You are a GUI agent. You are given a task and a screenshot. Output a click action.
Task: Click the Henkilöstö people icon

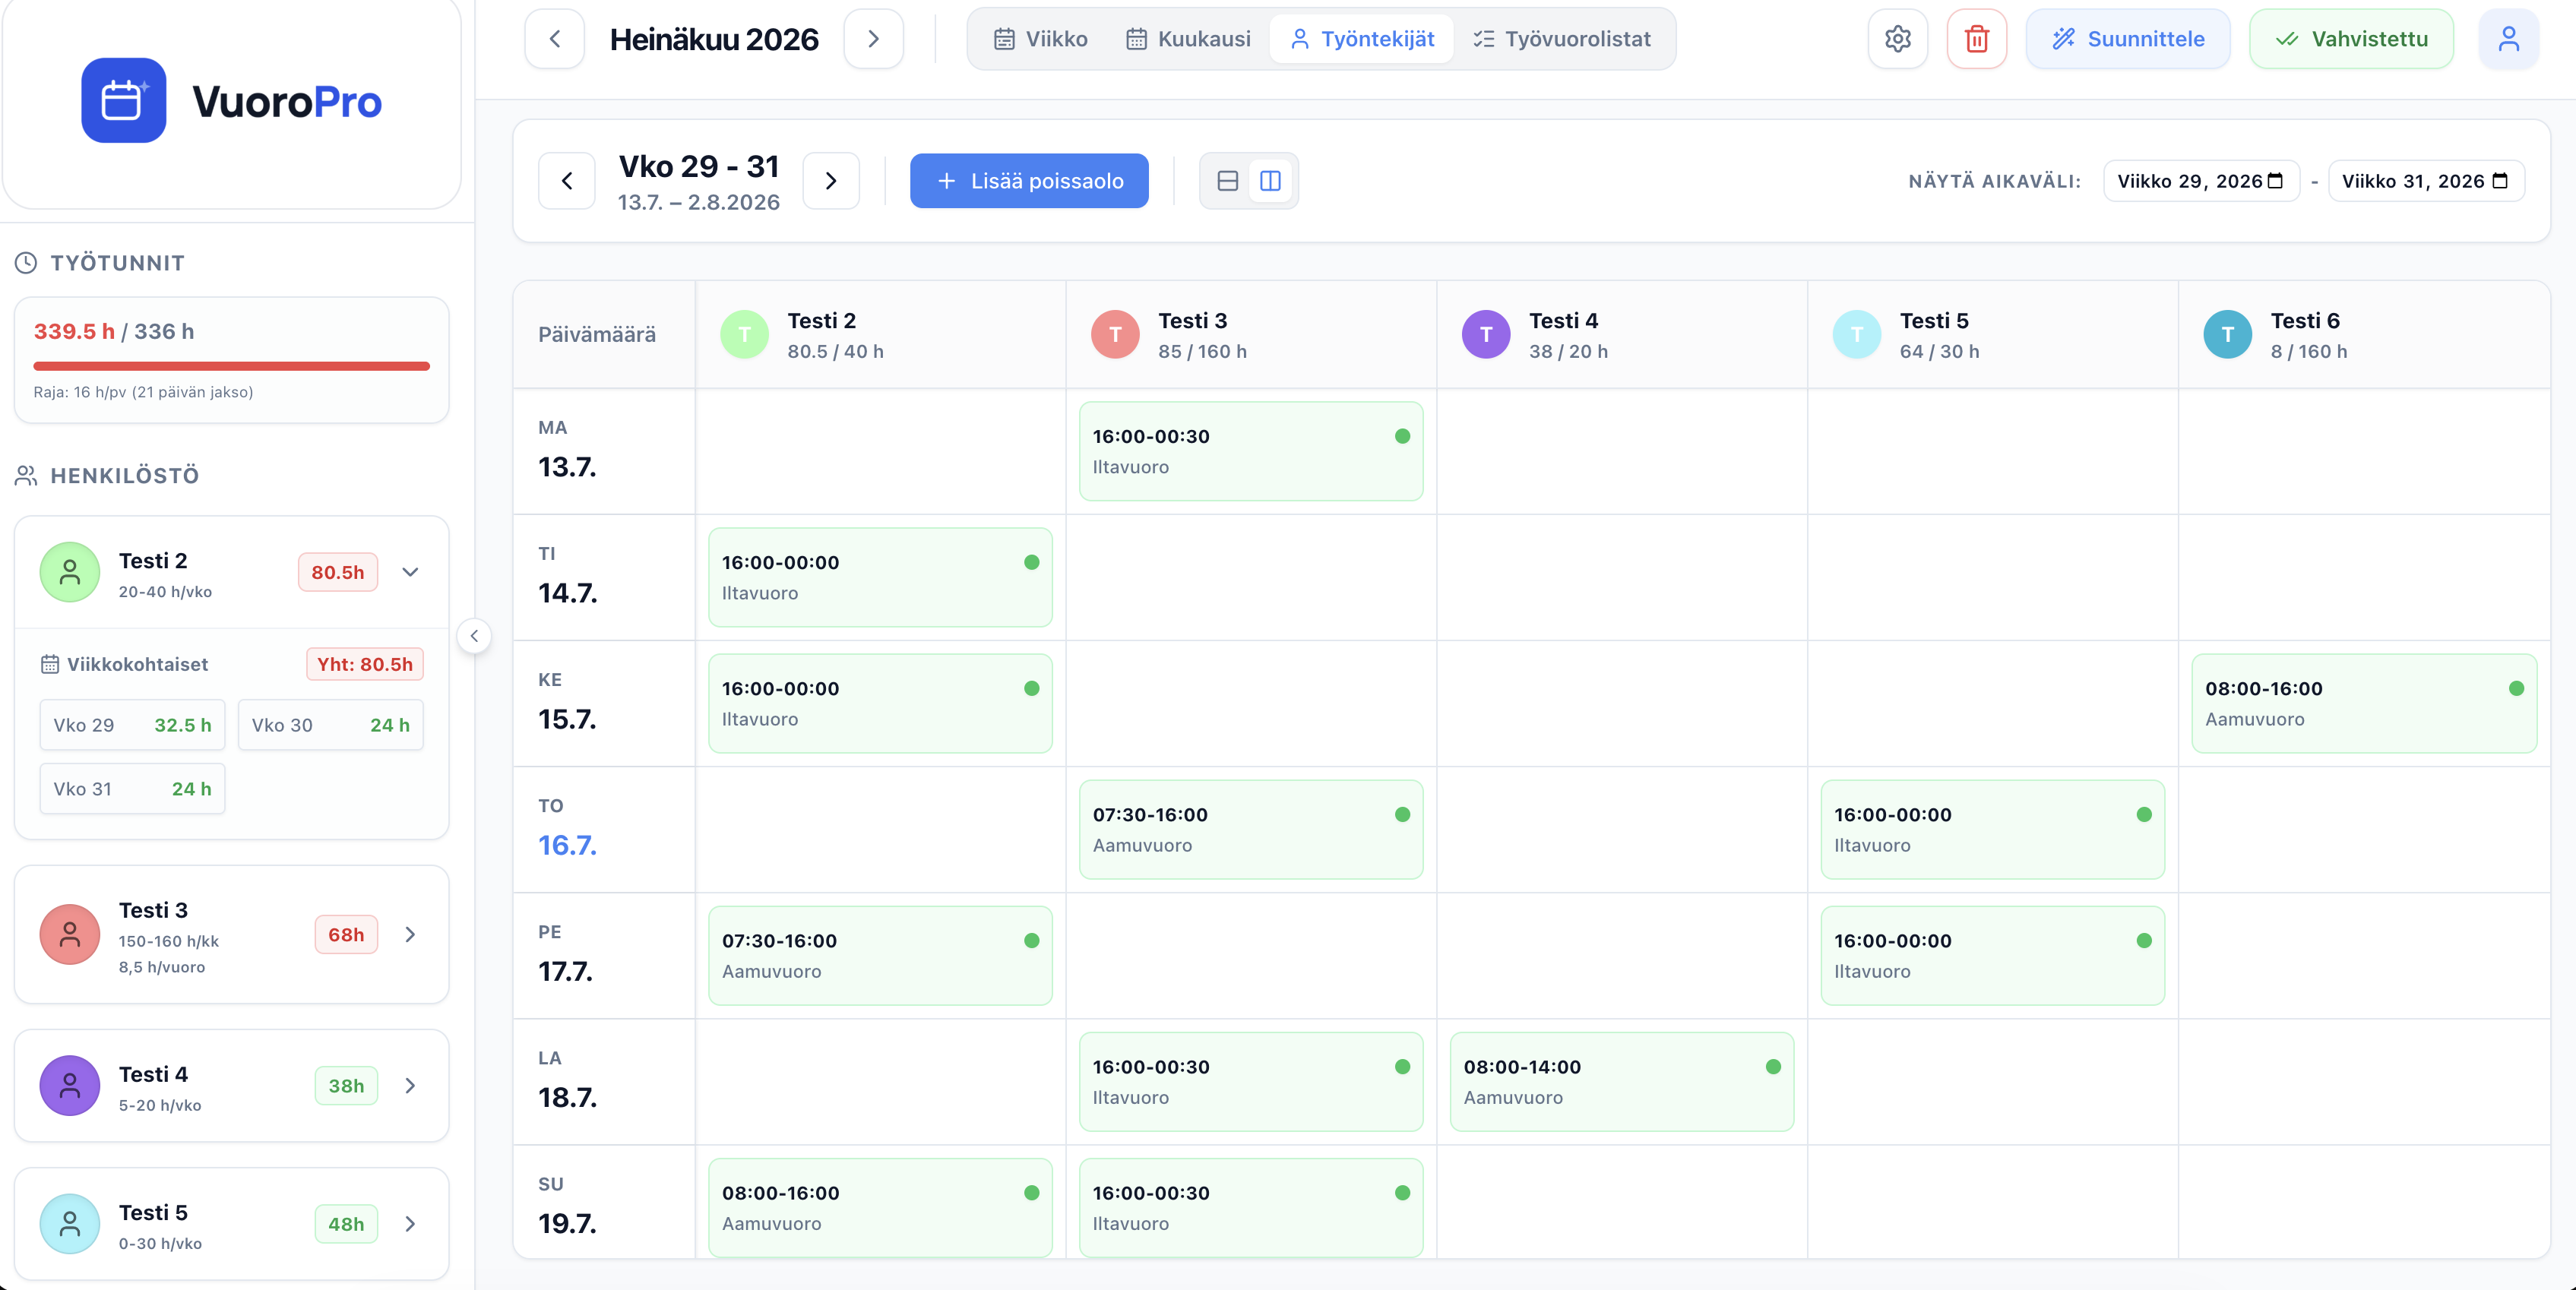26,476
